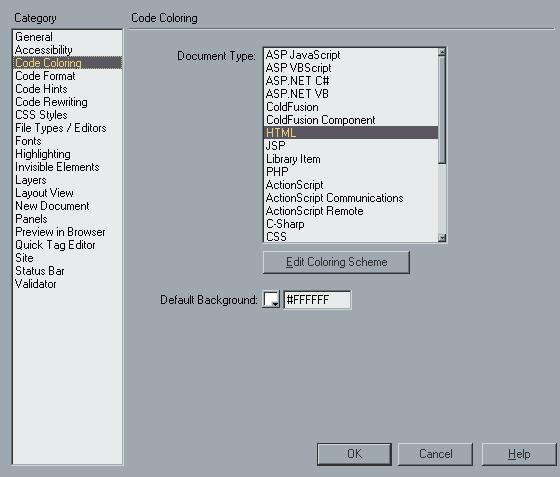Click the Document Type scroll down arrow
560x477 pixels.
click(x=442, y=238)
